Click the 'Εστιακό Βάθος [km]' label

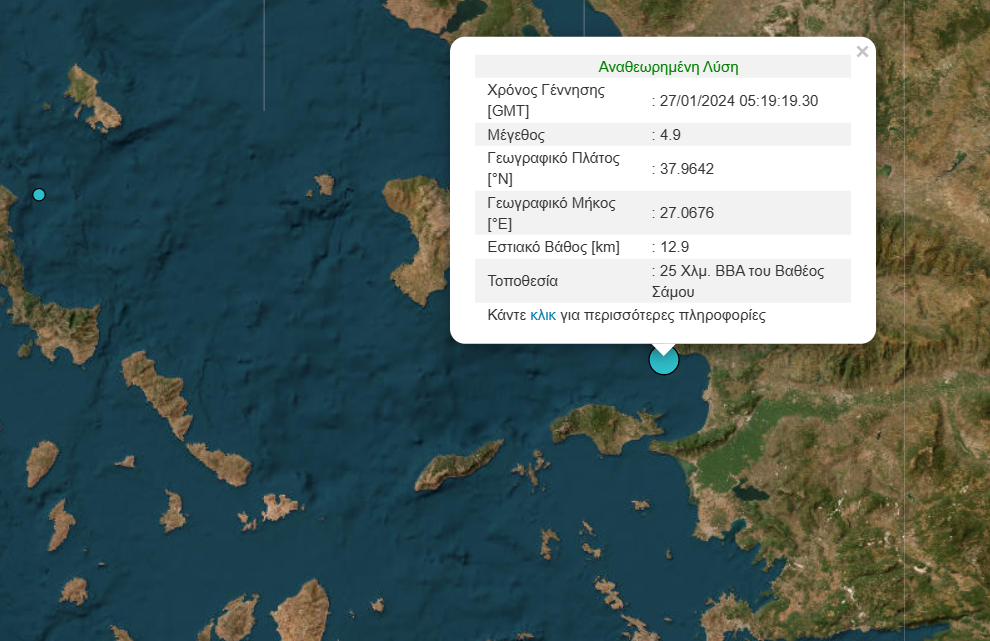coord(553,247)
